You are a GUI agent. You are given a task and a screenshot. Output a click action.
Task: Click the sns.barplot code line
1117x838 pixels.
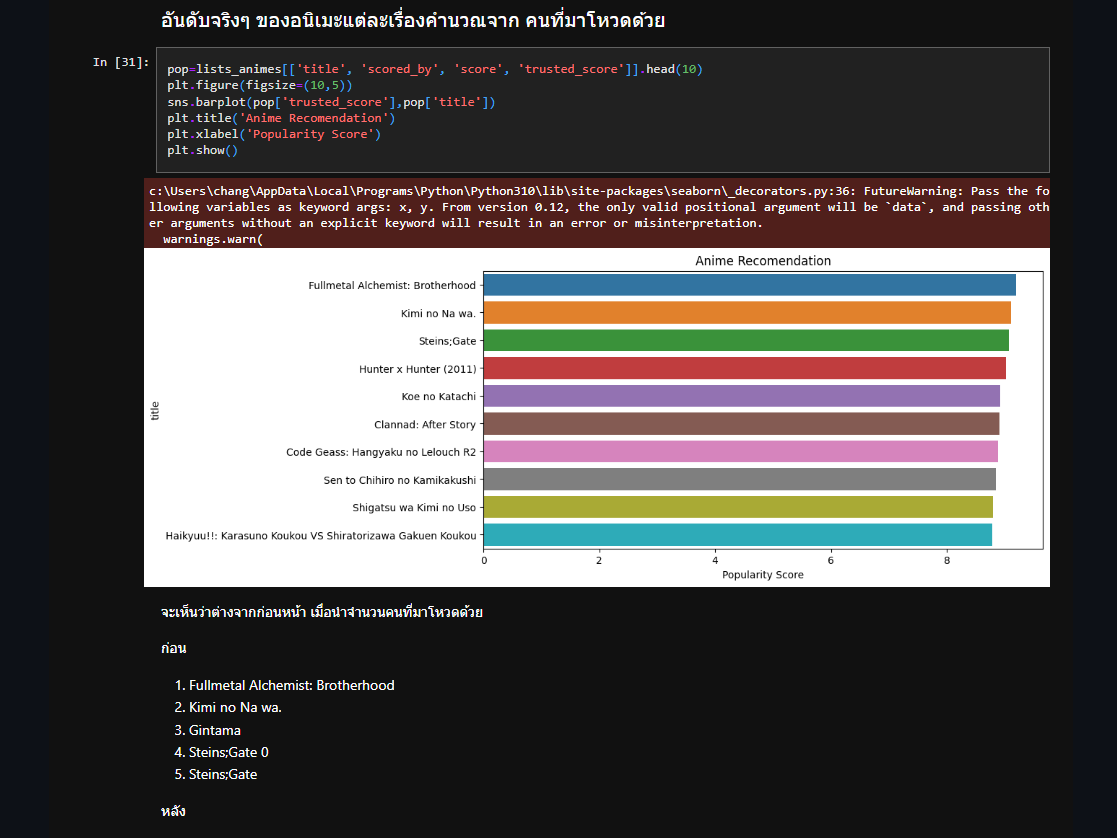pos(331,102)
